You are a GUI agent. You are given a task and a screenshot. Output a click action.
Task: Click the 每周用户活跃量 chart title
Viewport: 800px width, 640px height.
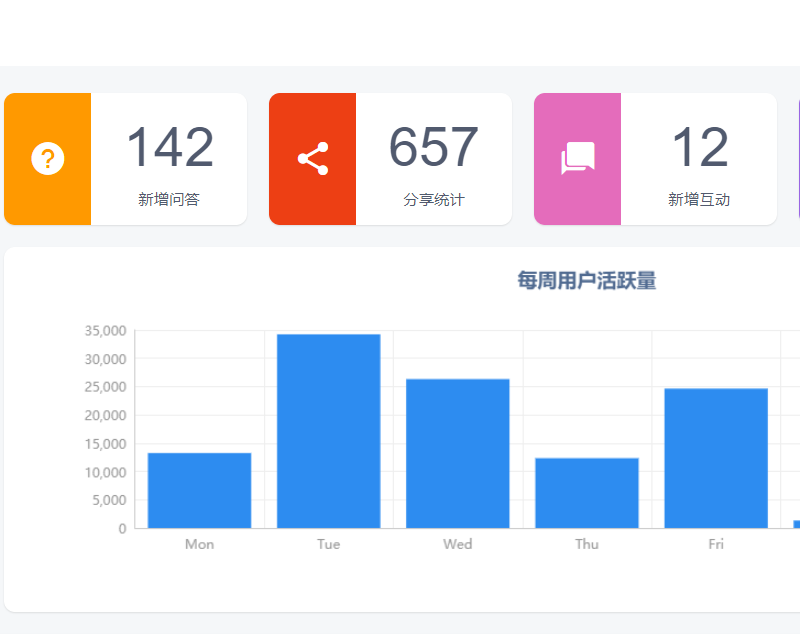pyautogui.click(x=586, y=281)
